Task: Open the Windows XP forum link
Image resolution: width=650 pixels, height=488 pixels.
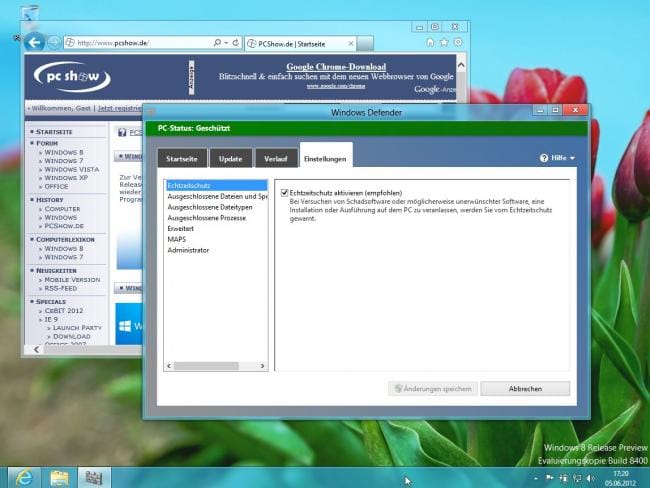Action: tap(66, 177)
